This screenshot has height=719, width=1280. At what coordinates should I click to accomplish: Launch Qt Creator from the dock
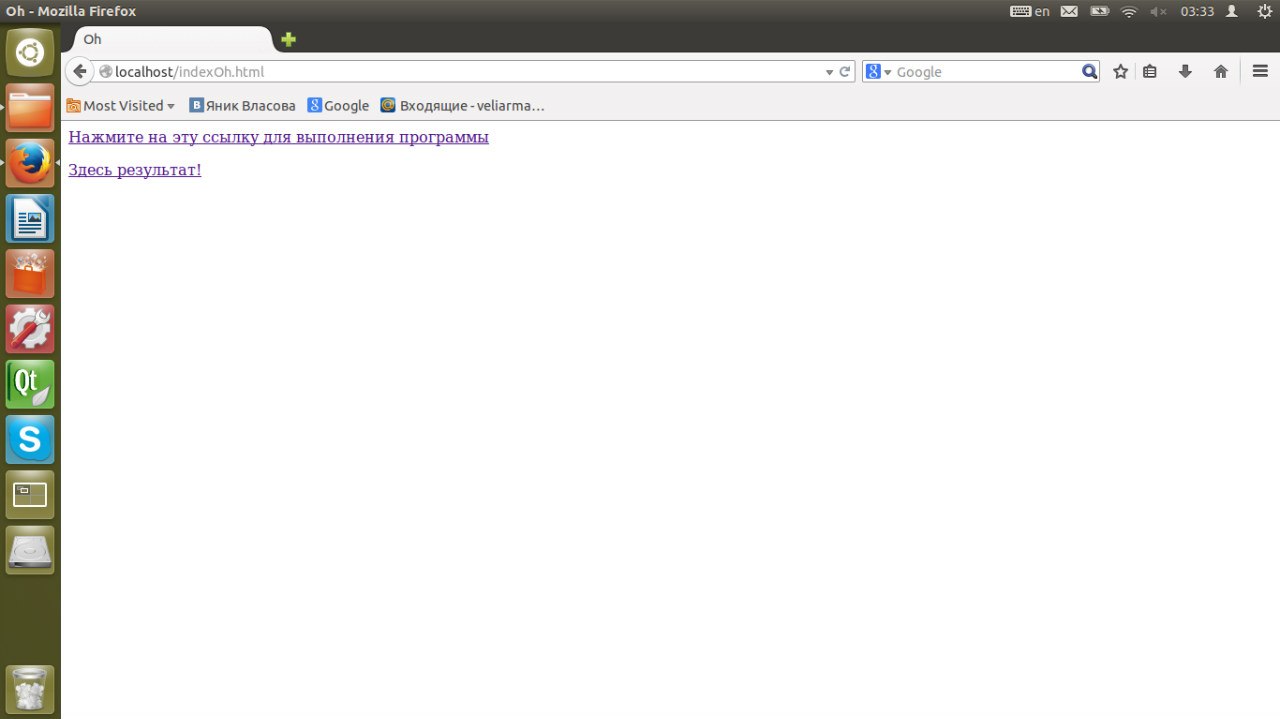pyautogui.click(x=30, y=384)
